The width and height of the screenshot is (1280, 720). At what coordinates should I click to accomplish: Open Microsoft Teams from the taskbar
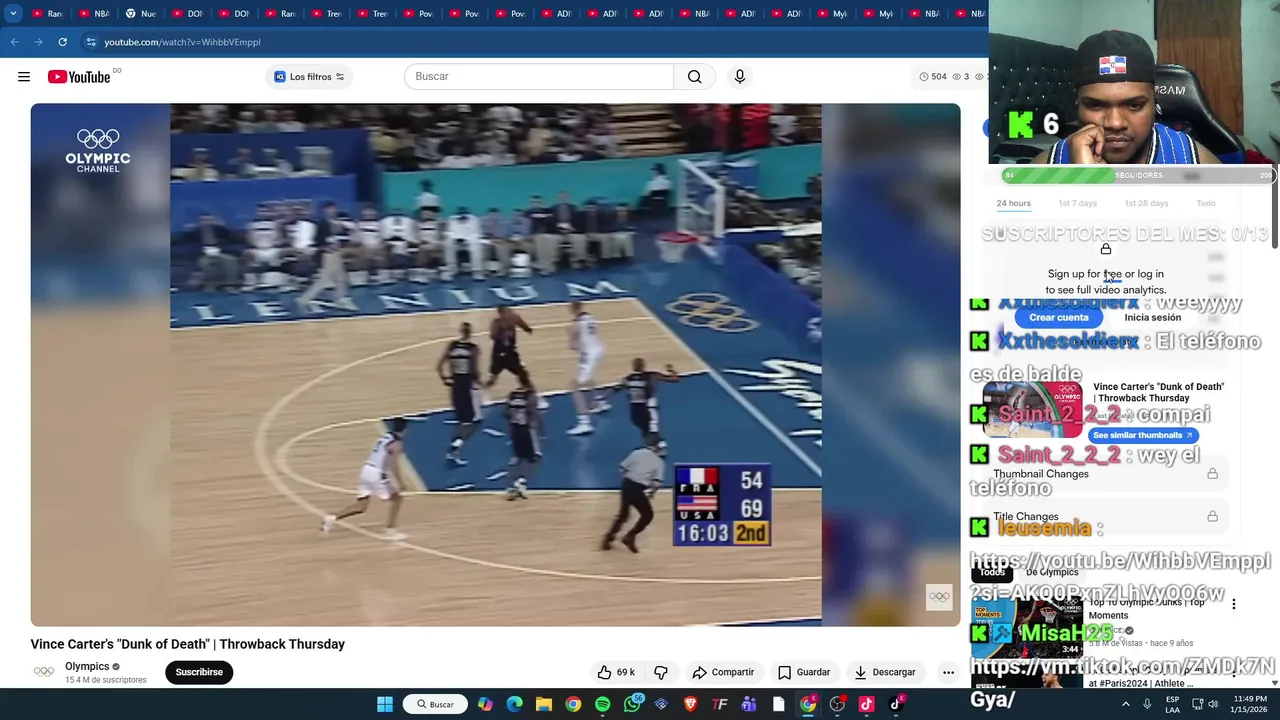[749, 704]
